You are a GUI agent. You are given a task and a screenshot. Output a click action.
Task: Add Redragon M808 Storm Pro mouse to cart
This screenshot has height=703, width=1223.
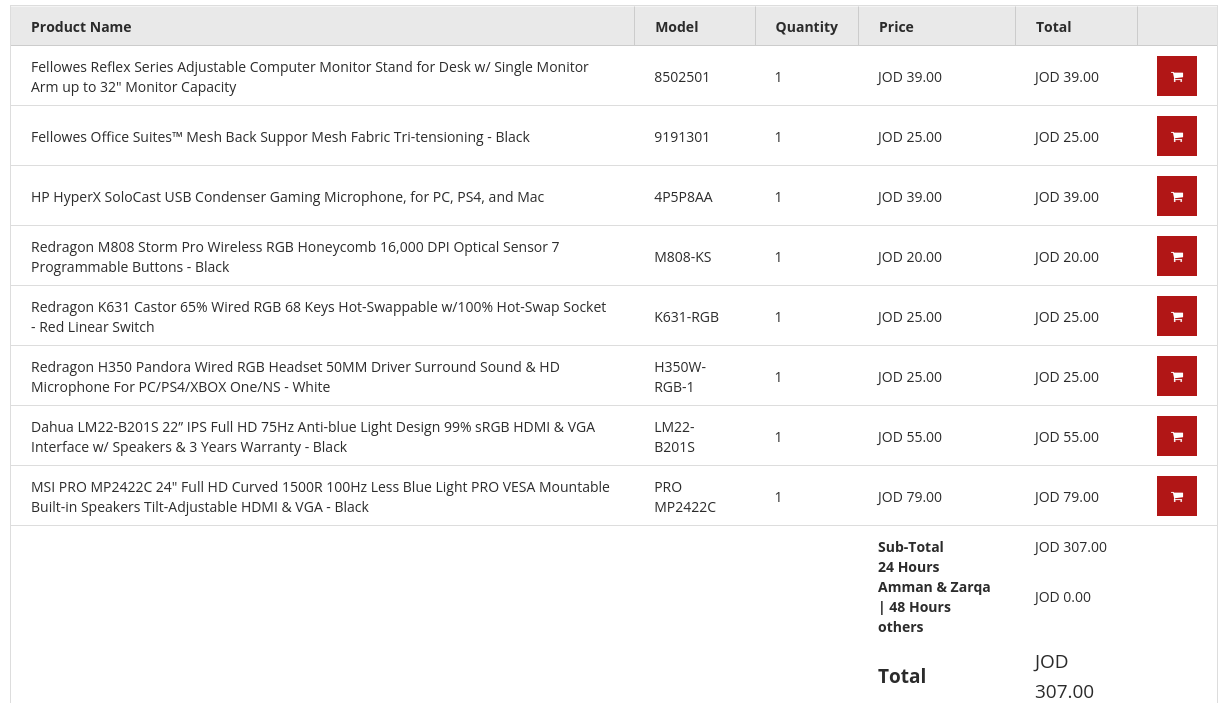[x=1176, y=256]
